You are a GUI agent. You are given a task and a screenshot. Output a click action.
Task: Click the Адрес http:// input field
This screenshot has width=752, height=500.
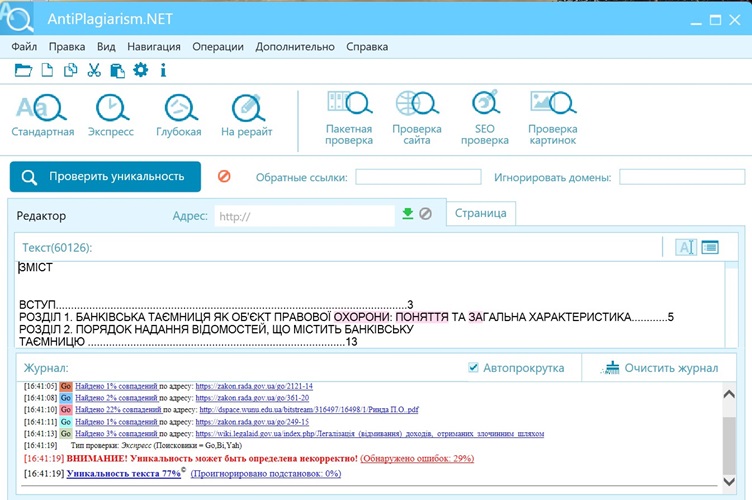pos(305,216)
